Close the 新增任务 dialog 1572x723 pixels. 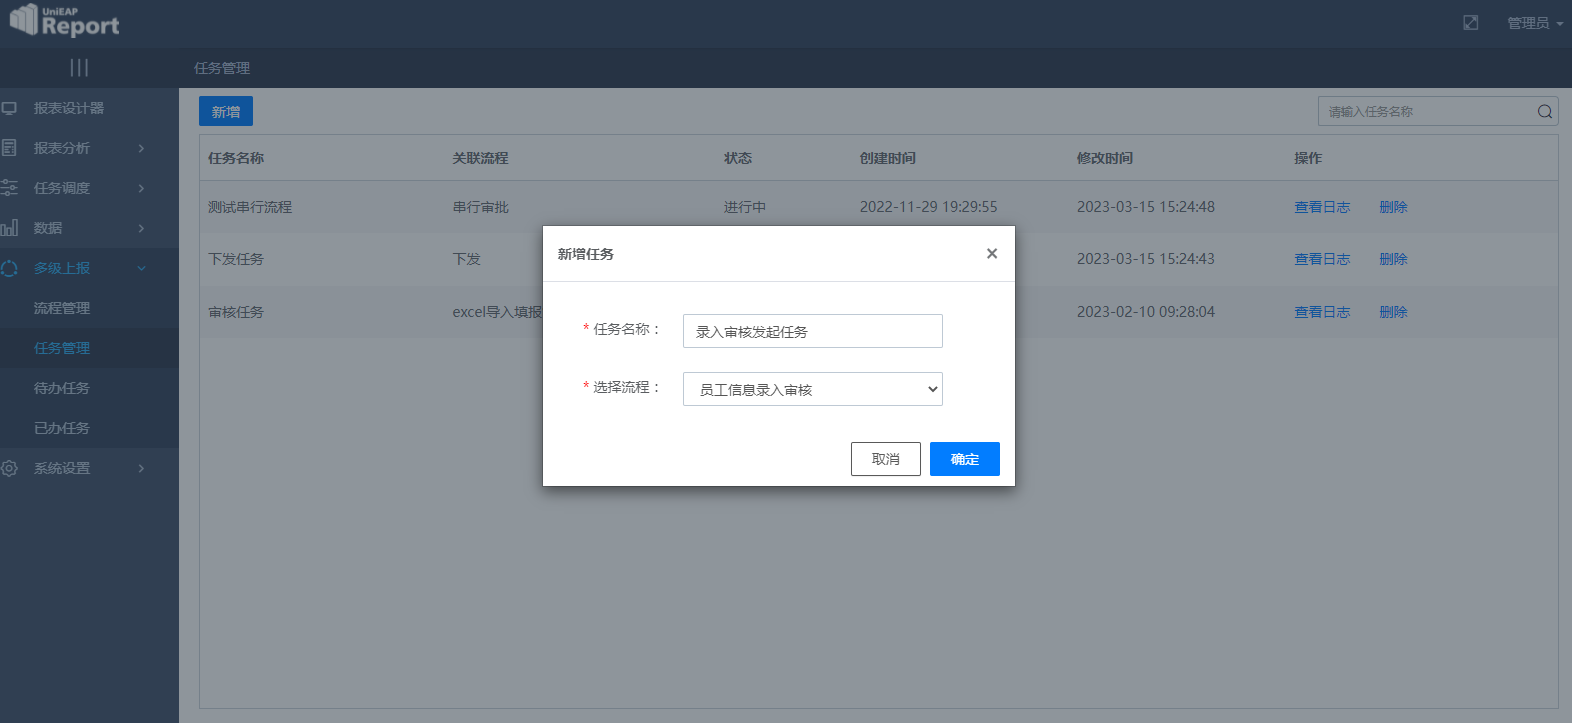[x=992, y=253]
